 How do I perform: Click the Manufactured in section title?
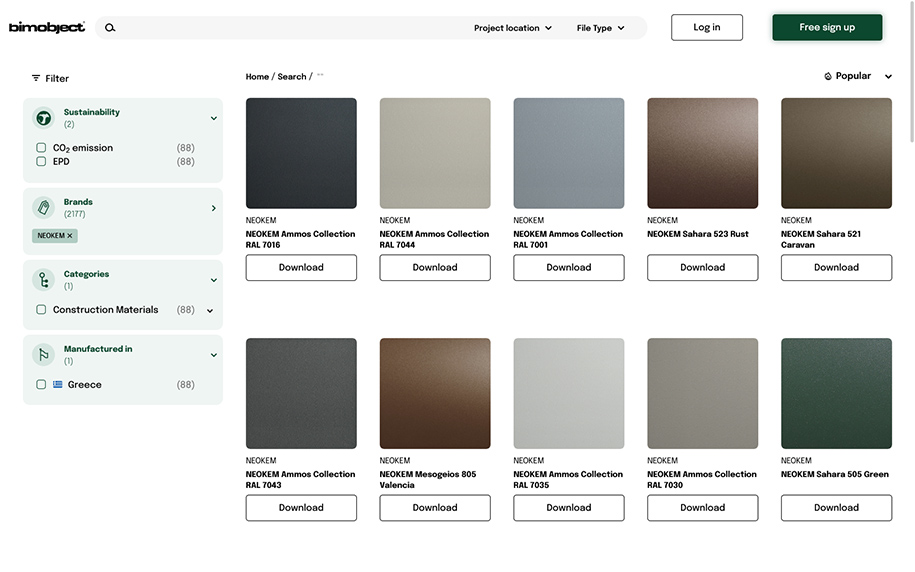click(x=98, y=349)
